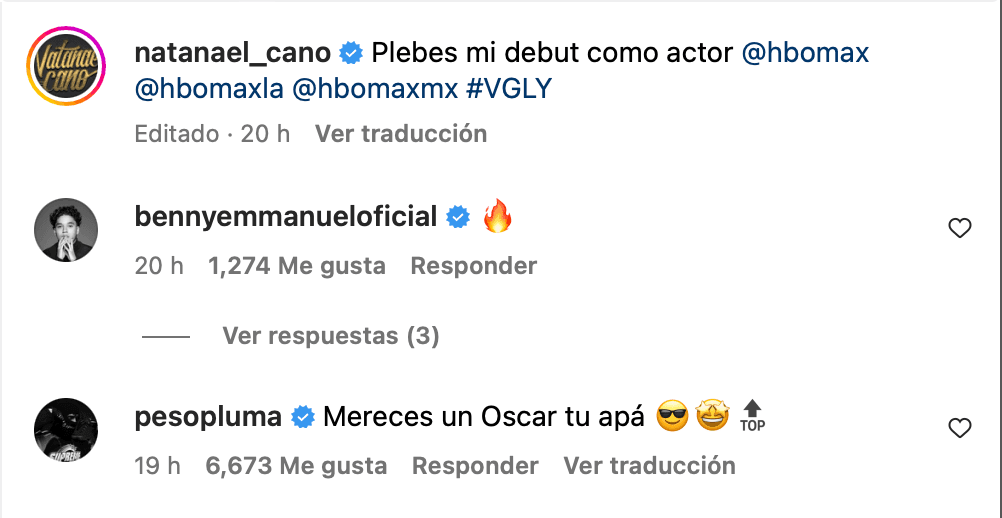Open pesopluma's avatar
The image size is (1002, 518).
tap(67, 428)
